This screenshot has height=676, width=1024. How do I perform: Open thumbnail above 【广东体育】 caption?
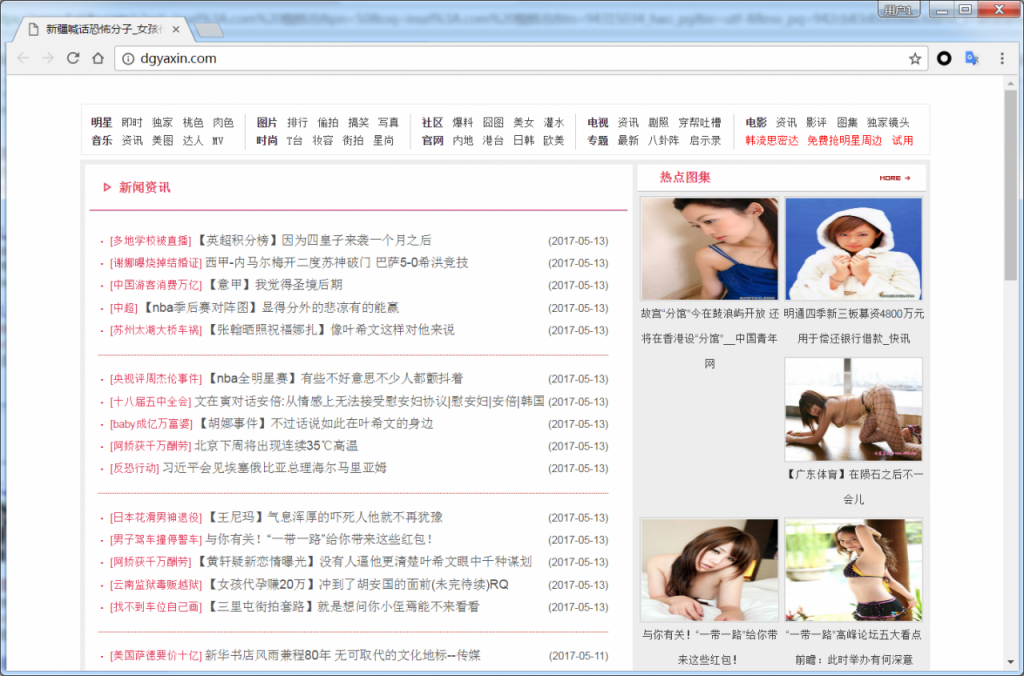click(x=854, y=410)
